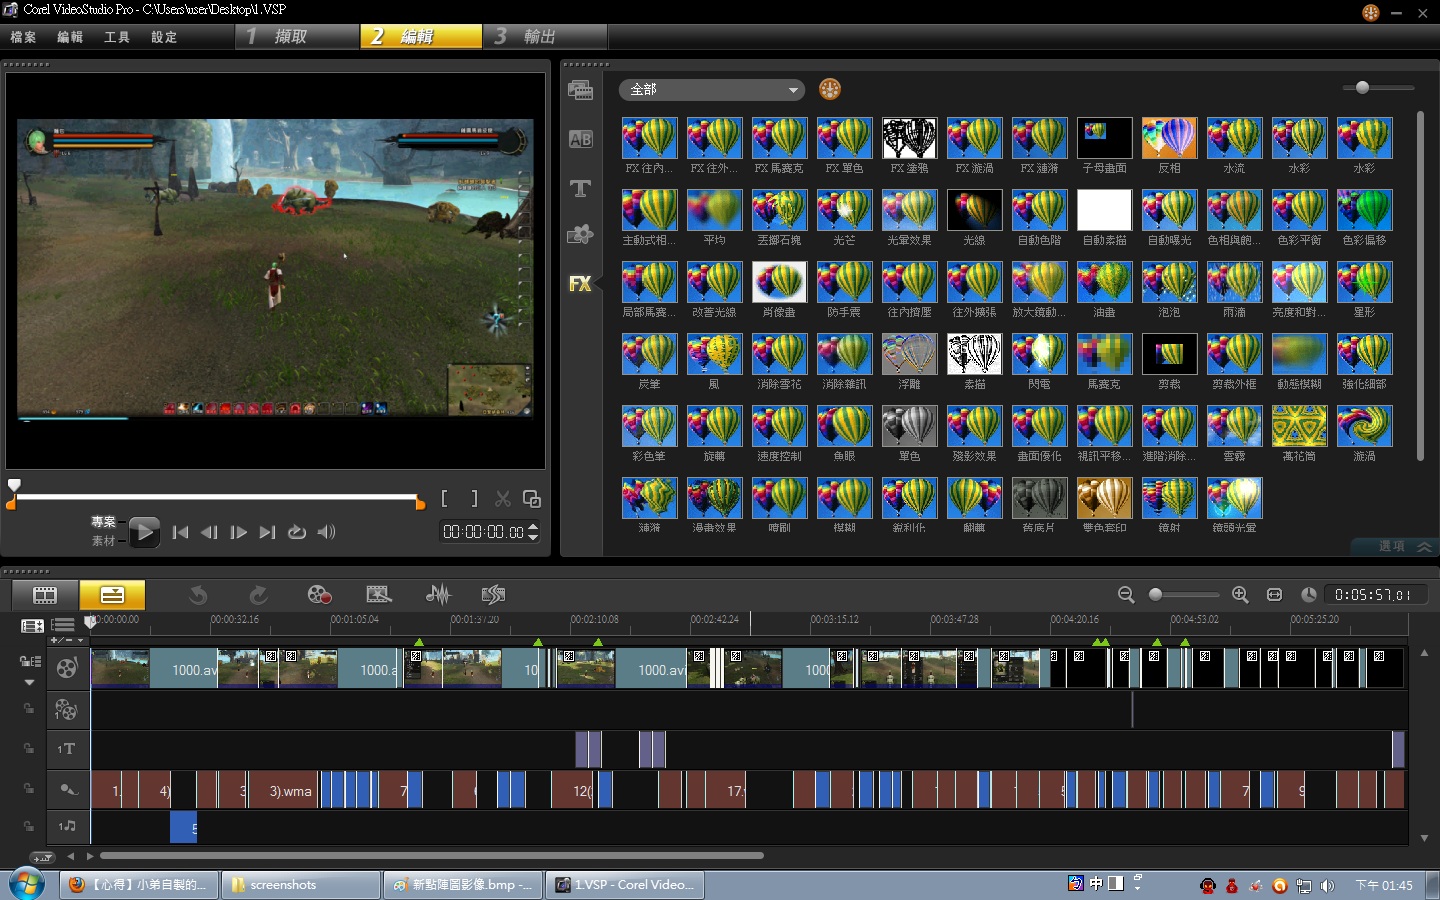This screenshot has height=900, width=1440.
Task: Click the Video track icon
Action: click(67, 668)
